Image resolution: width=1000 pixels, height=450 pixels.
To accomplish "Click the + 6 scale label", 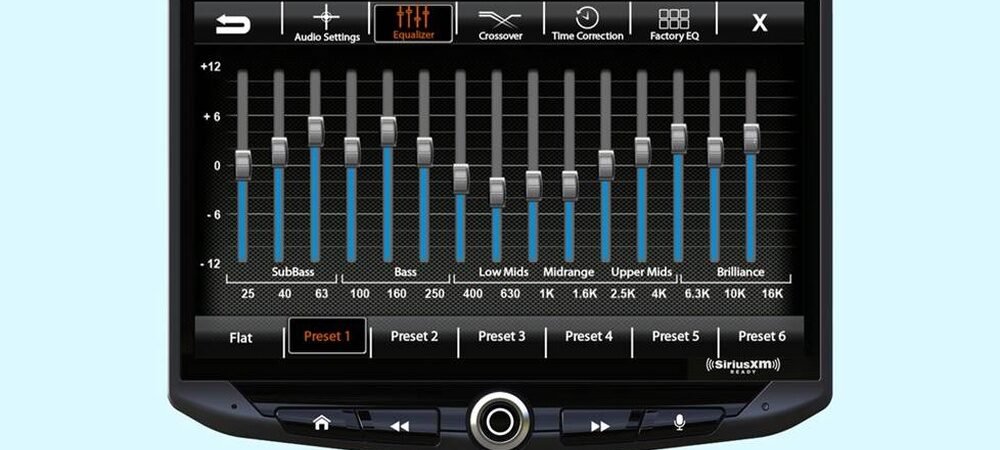I will pos(210,117).
